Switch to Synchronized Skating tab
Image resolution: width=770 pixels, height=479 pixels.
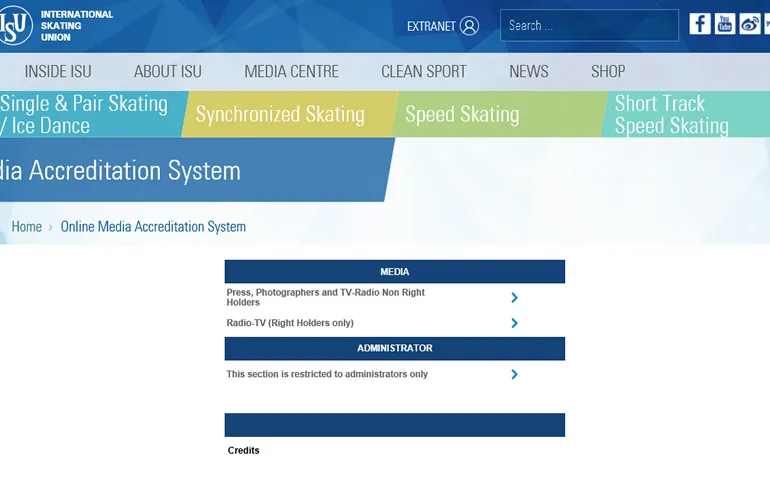point(280,115)
